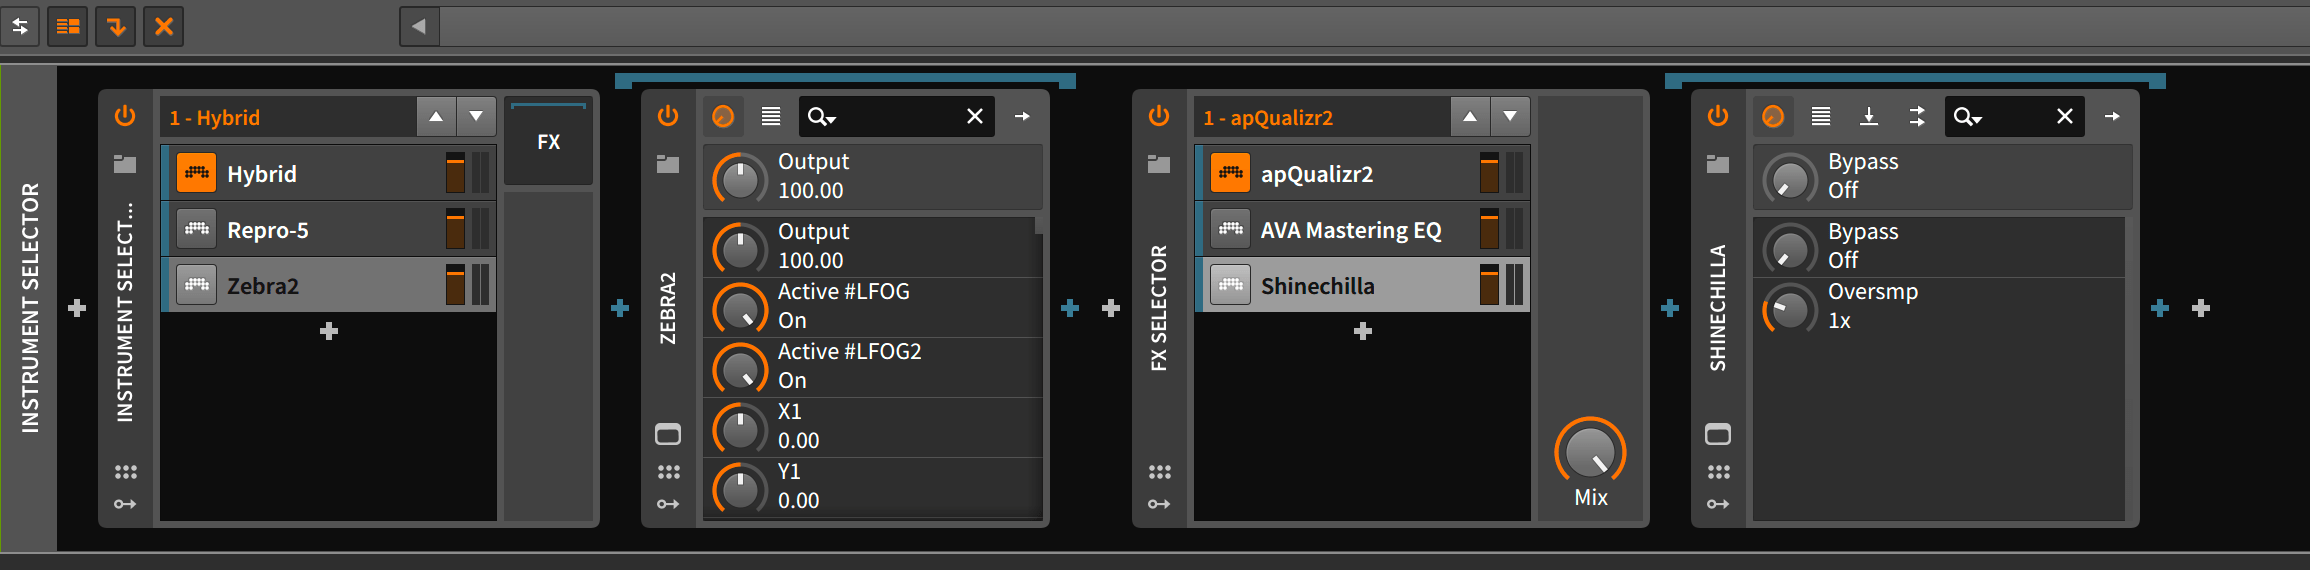Viewport: 2310px width, 570px height.
Task: Add new FX layer below Shinechilla
Action: [1363, 331]
